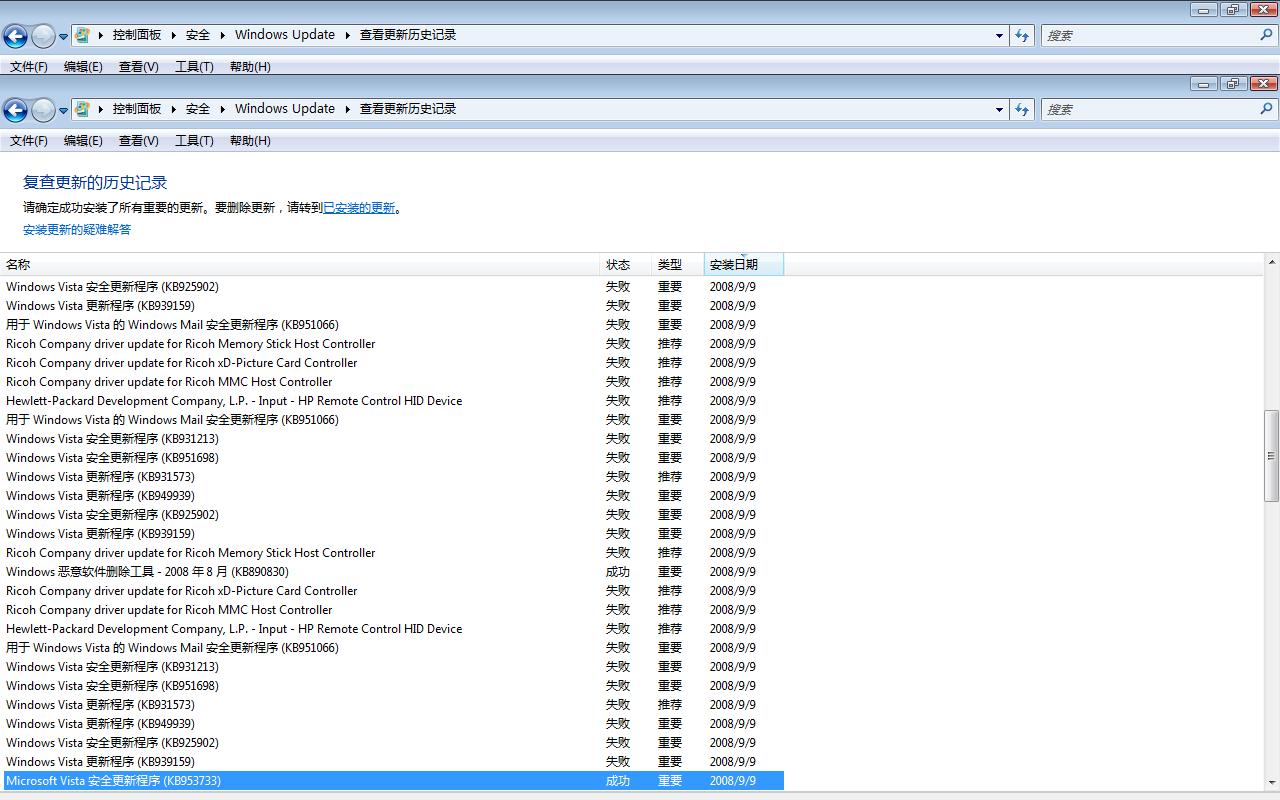Select the Windows 恶意软件删除工具 (KB890830) entry
1280x800 pixels.
pos(147,572)
